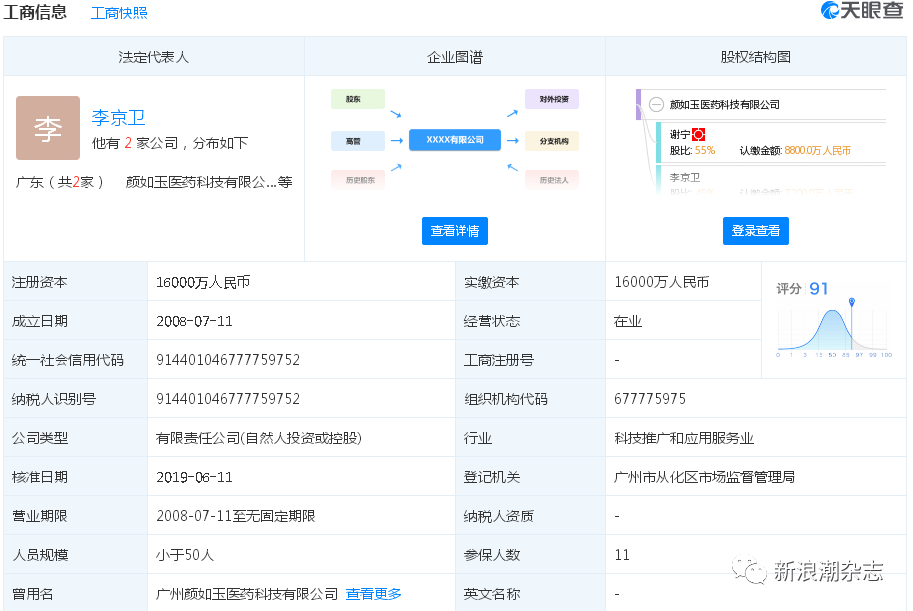Click the central XXXX有限公司 graph node

454,140
